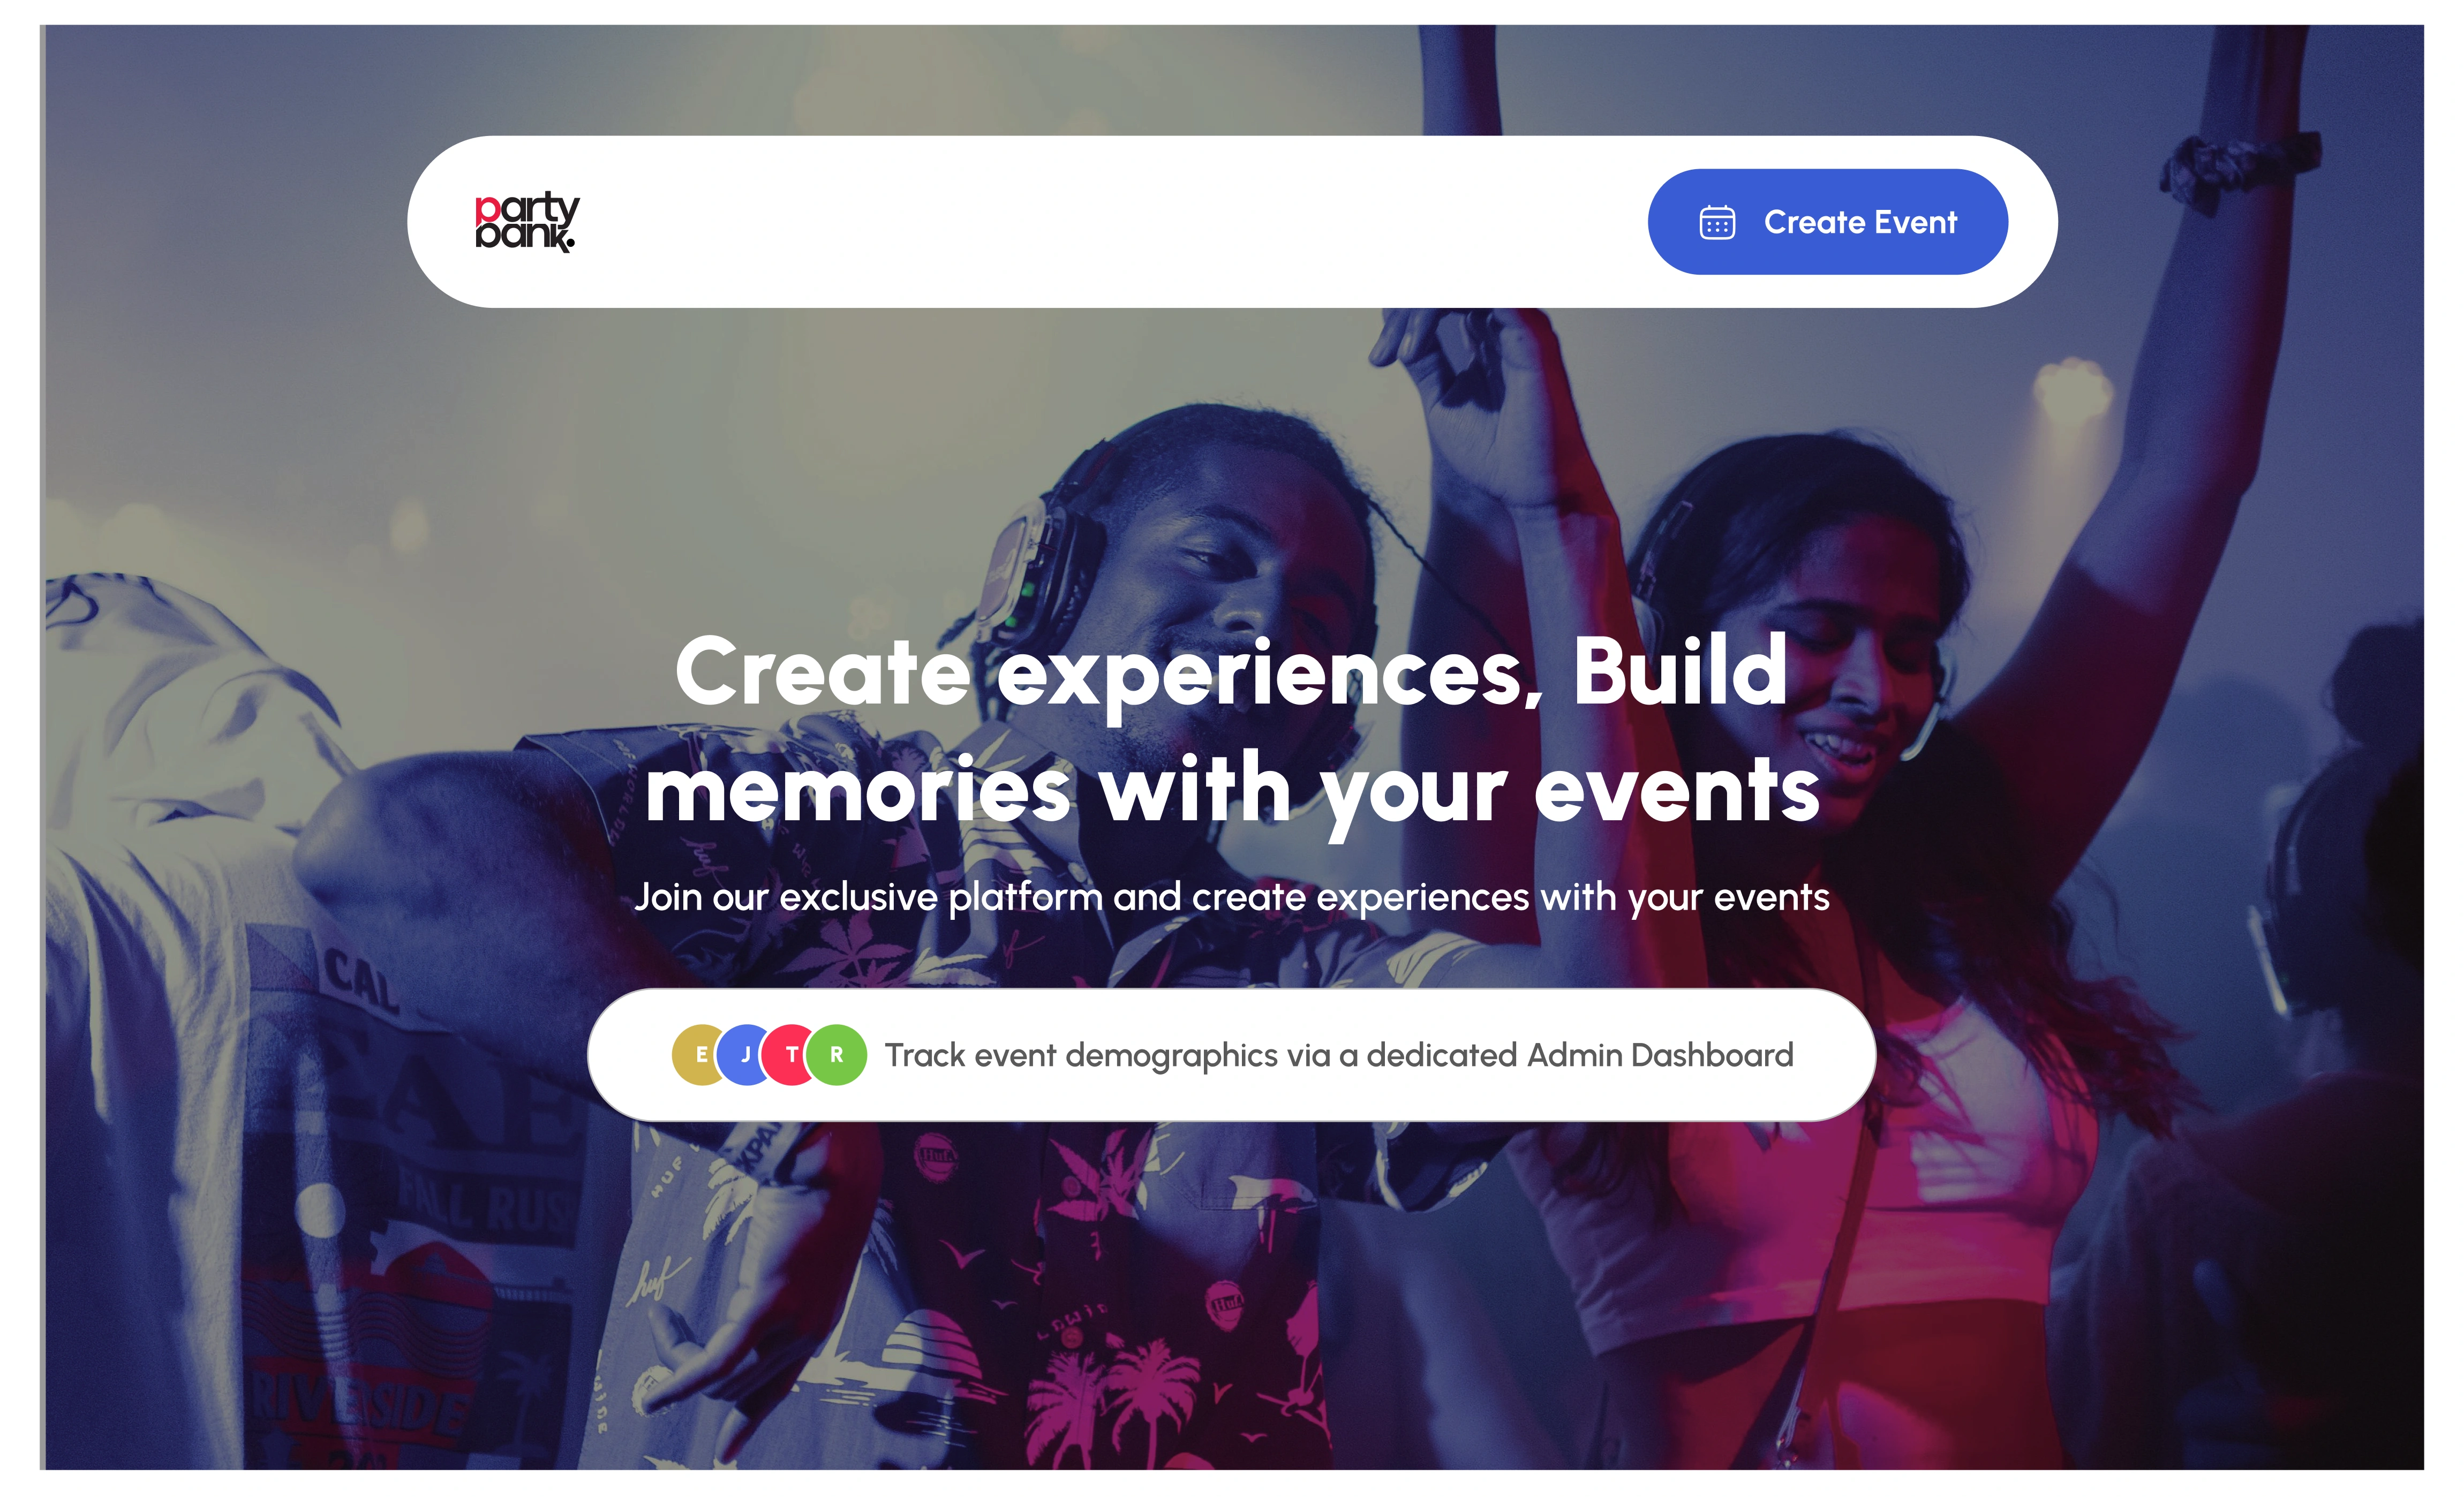The height and width of the screenshot is (1497, 2464).
Task: Click the words Admin Dashboard
Action: point(1660,1055)
